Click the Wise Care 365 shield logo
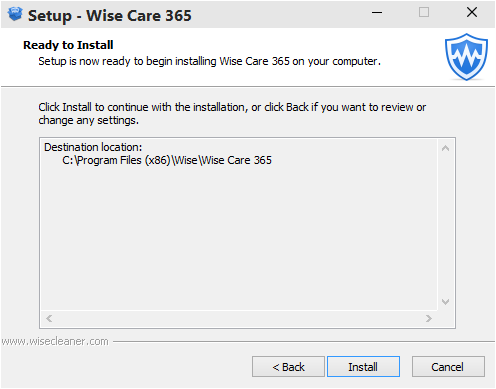 [466, 57]
